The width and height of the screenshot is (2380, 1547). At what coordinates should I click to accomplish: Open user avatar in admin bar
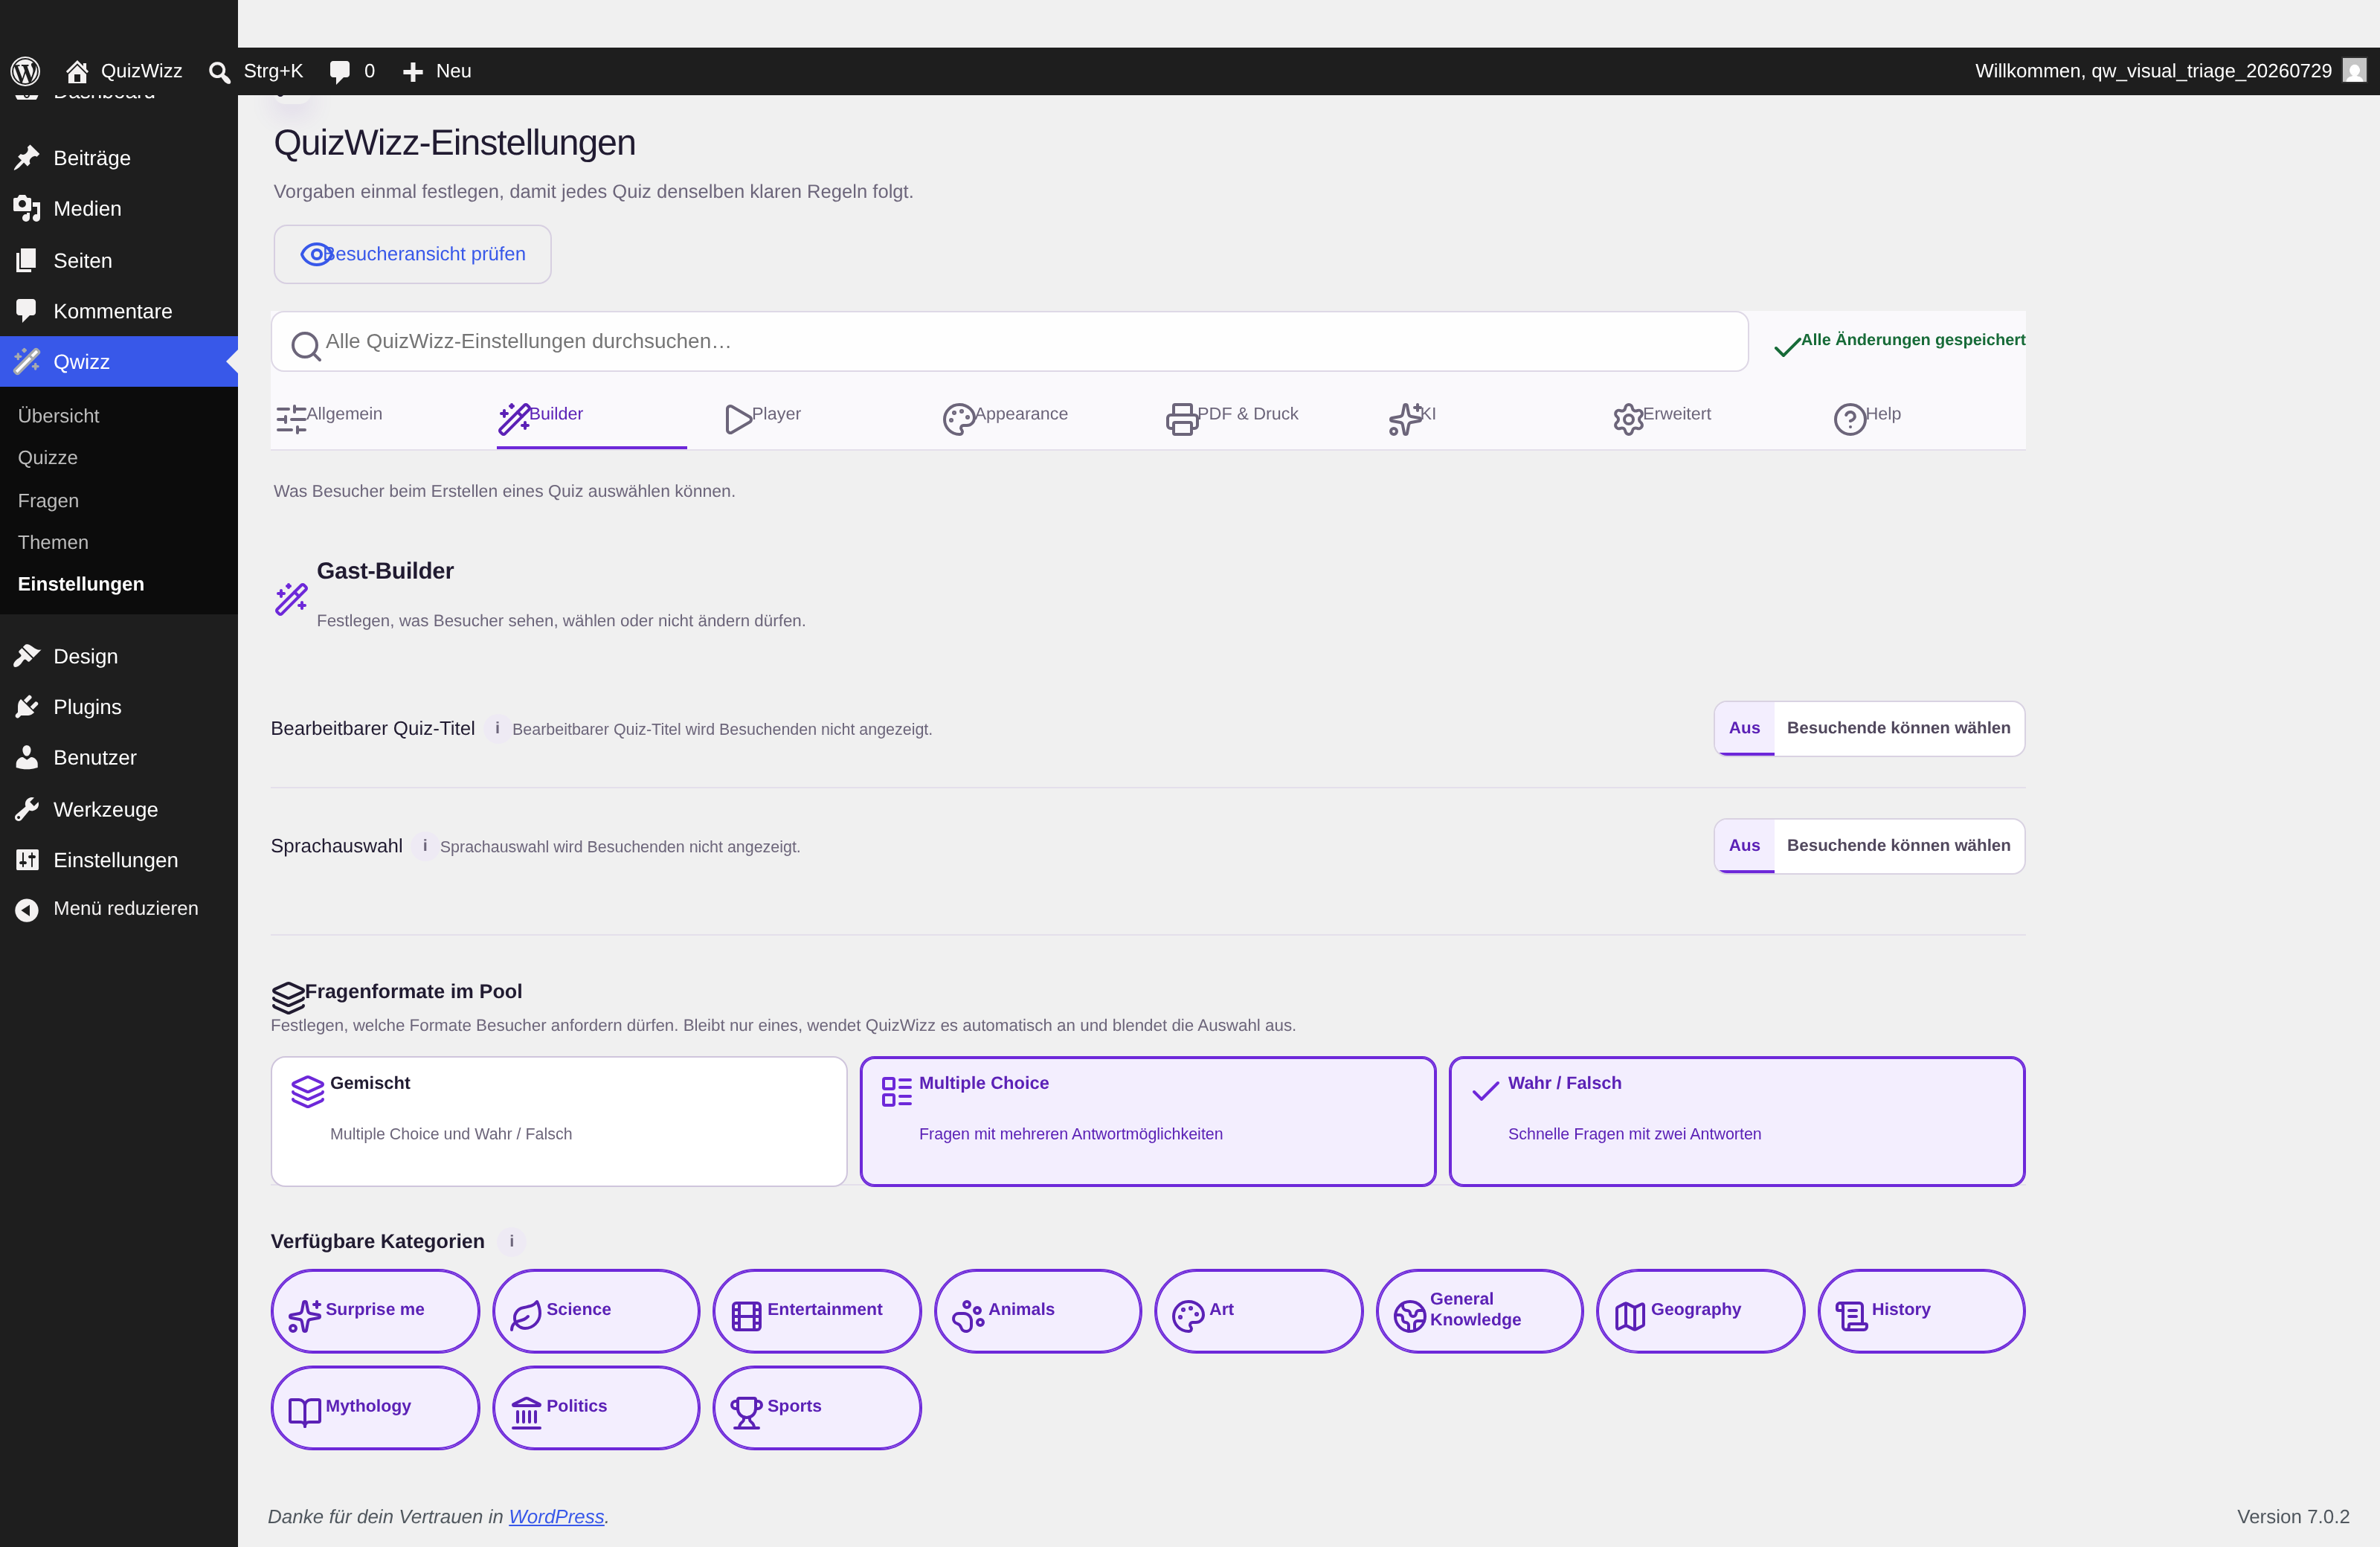pos(2354,71)
